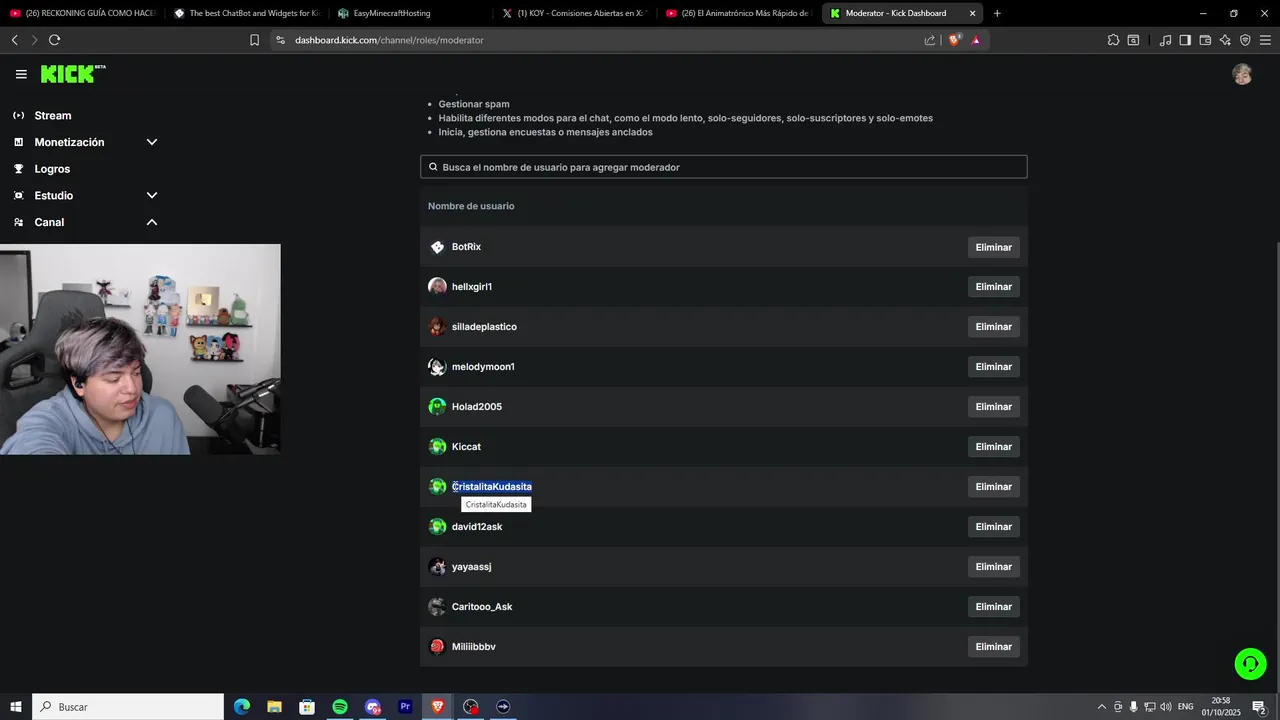Open Premiere Pro from the taskbar
Screen dimensions: 1280x720
pyautogui.click(x=405, y=707)
